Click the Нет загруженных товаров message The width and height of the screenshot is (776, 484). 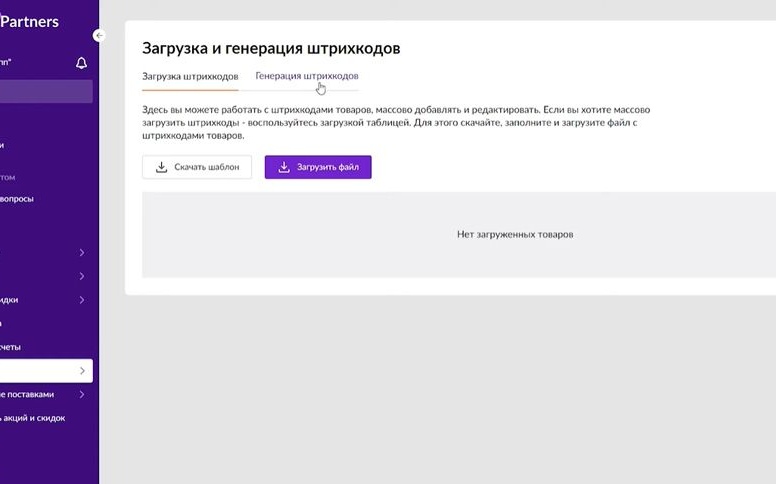(x=515, y=235)
